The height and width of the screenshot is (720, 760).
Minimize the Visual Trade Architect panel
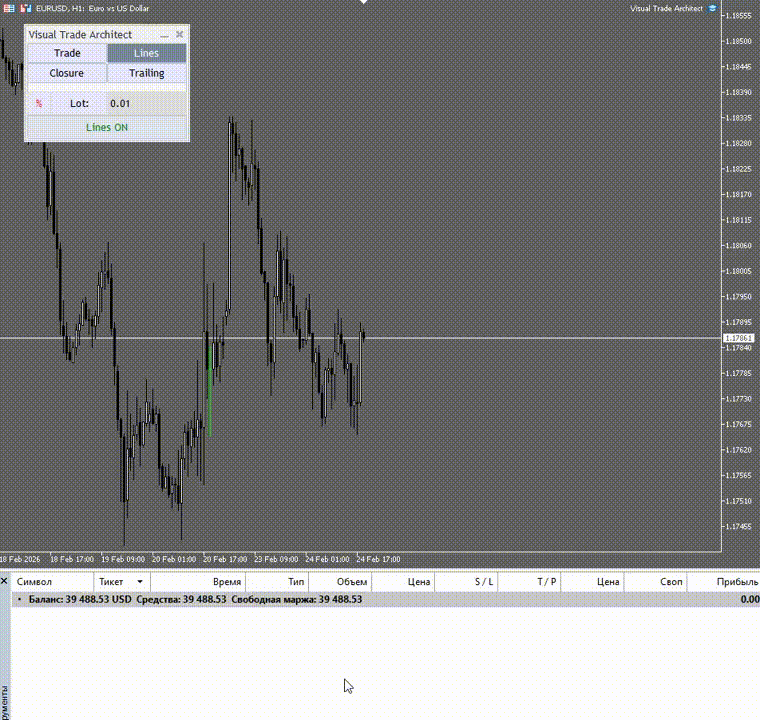164,35
